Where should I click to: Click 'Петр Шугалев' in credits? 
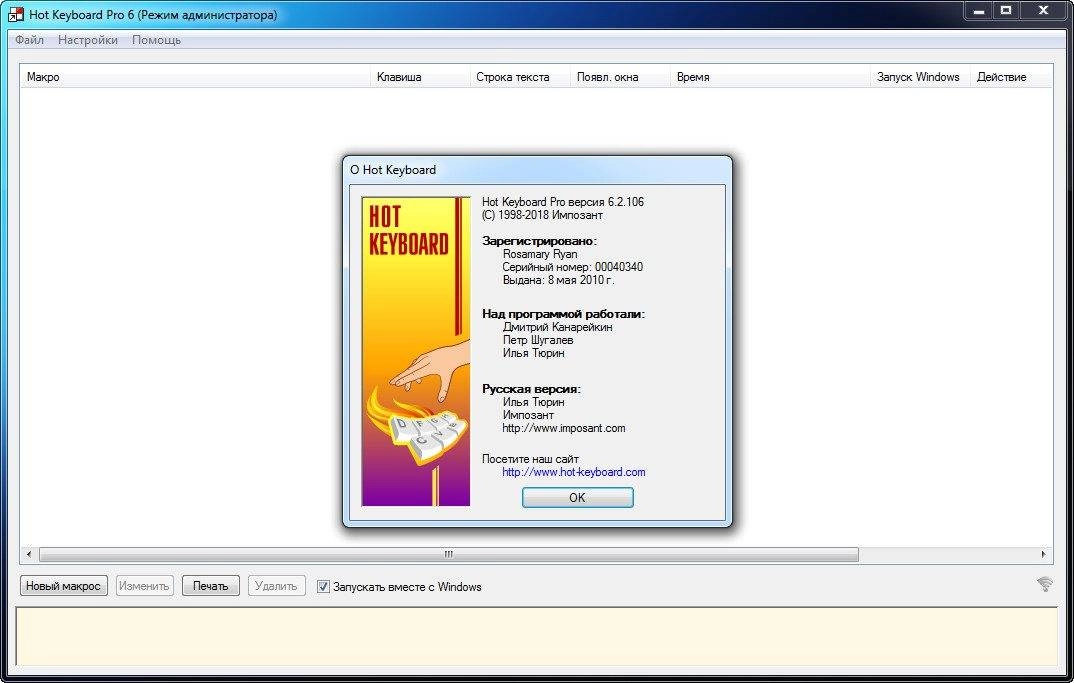538,340
